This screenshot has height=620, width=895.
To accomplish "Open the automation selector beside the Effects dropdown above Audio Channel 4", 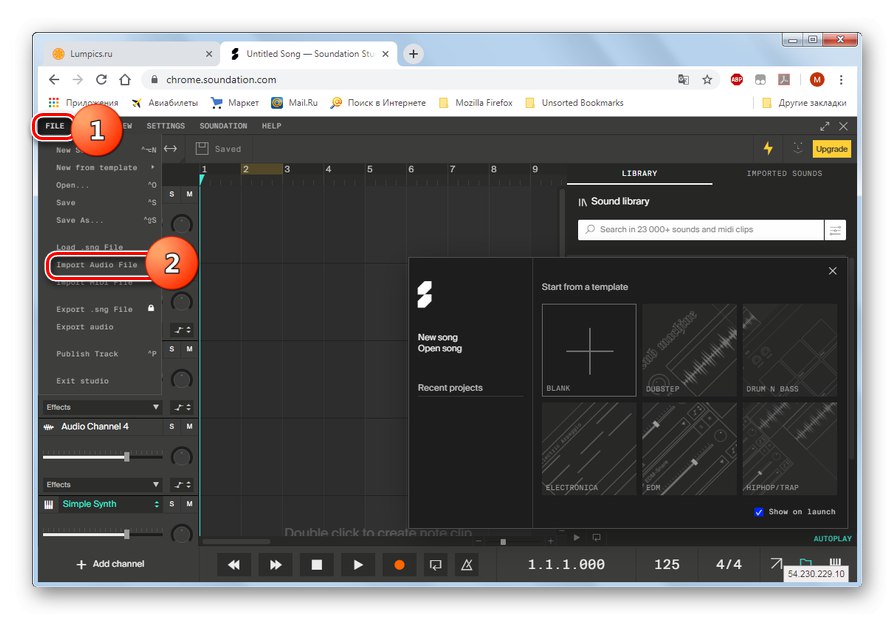I will point(183,407).
